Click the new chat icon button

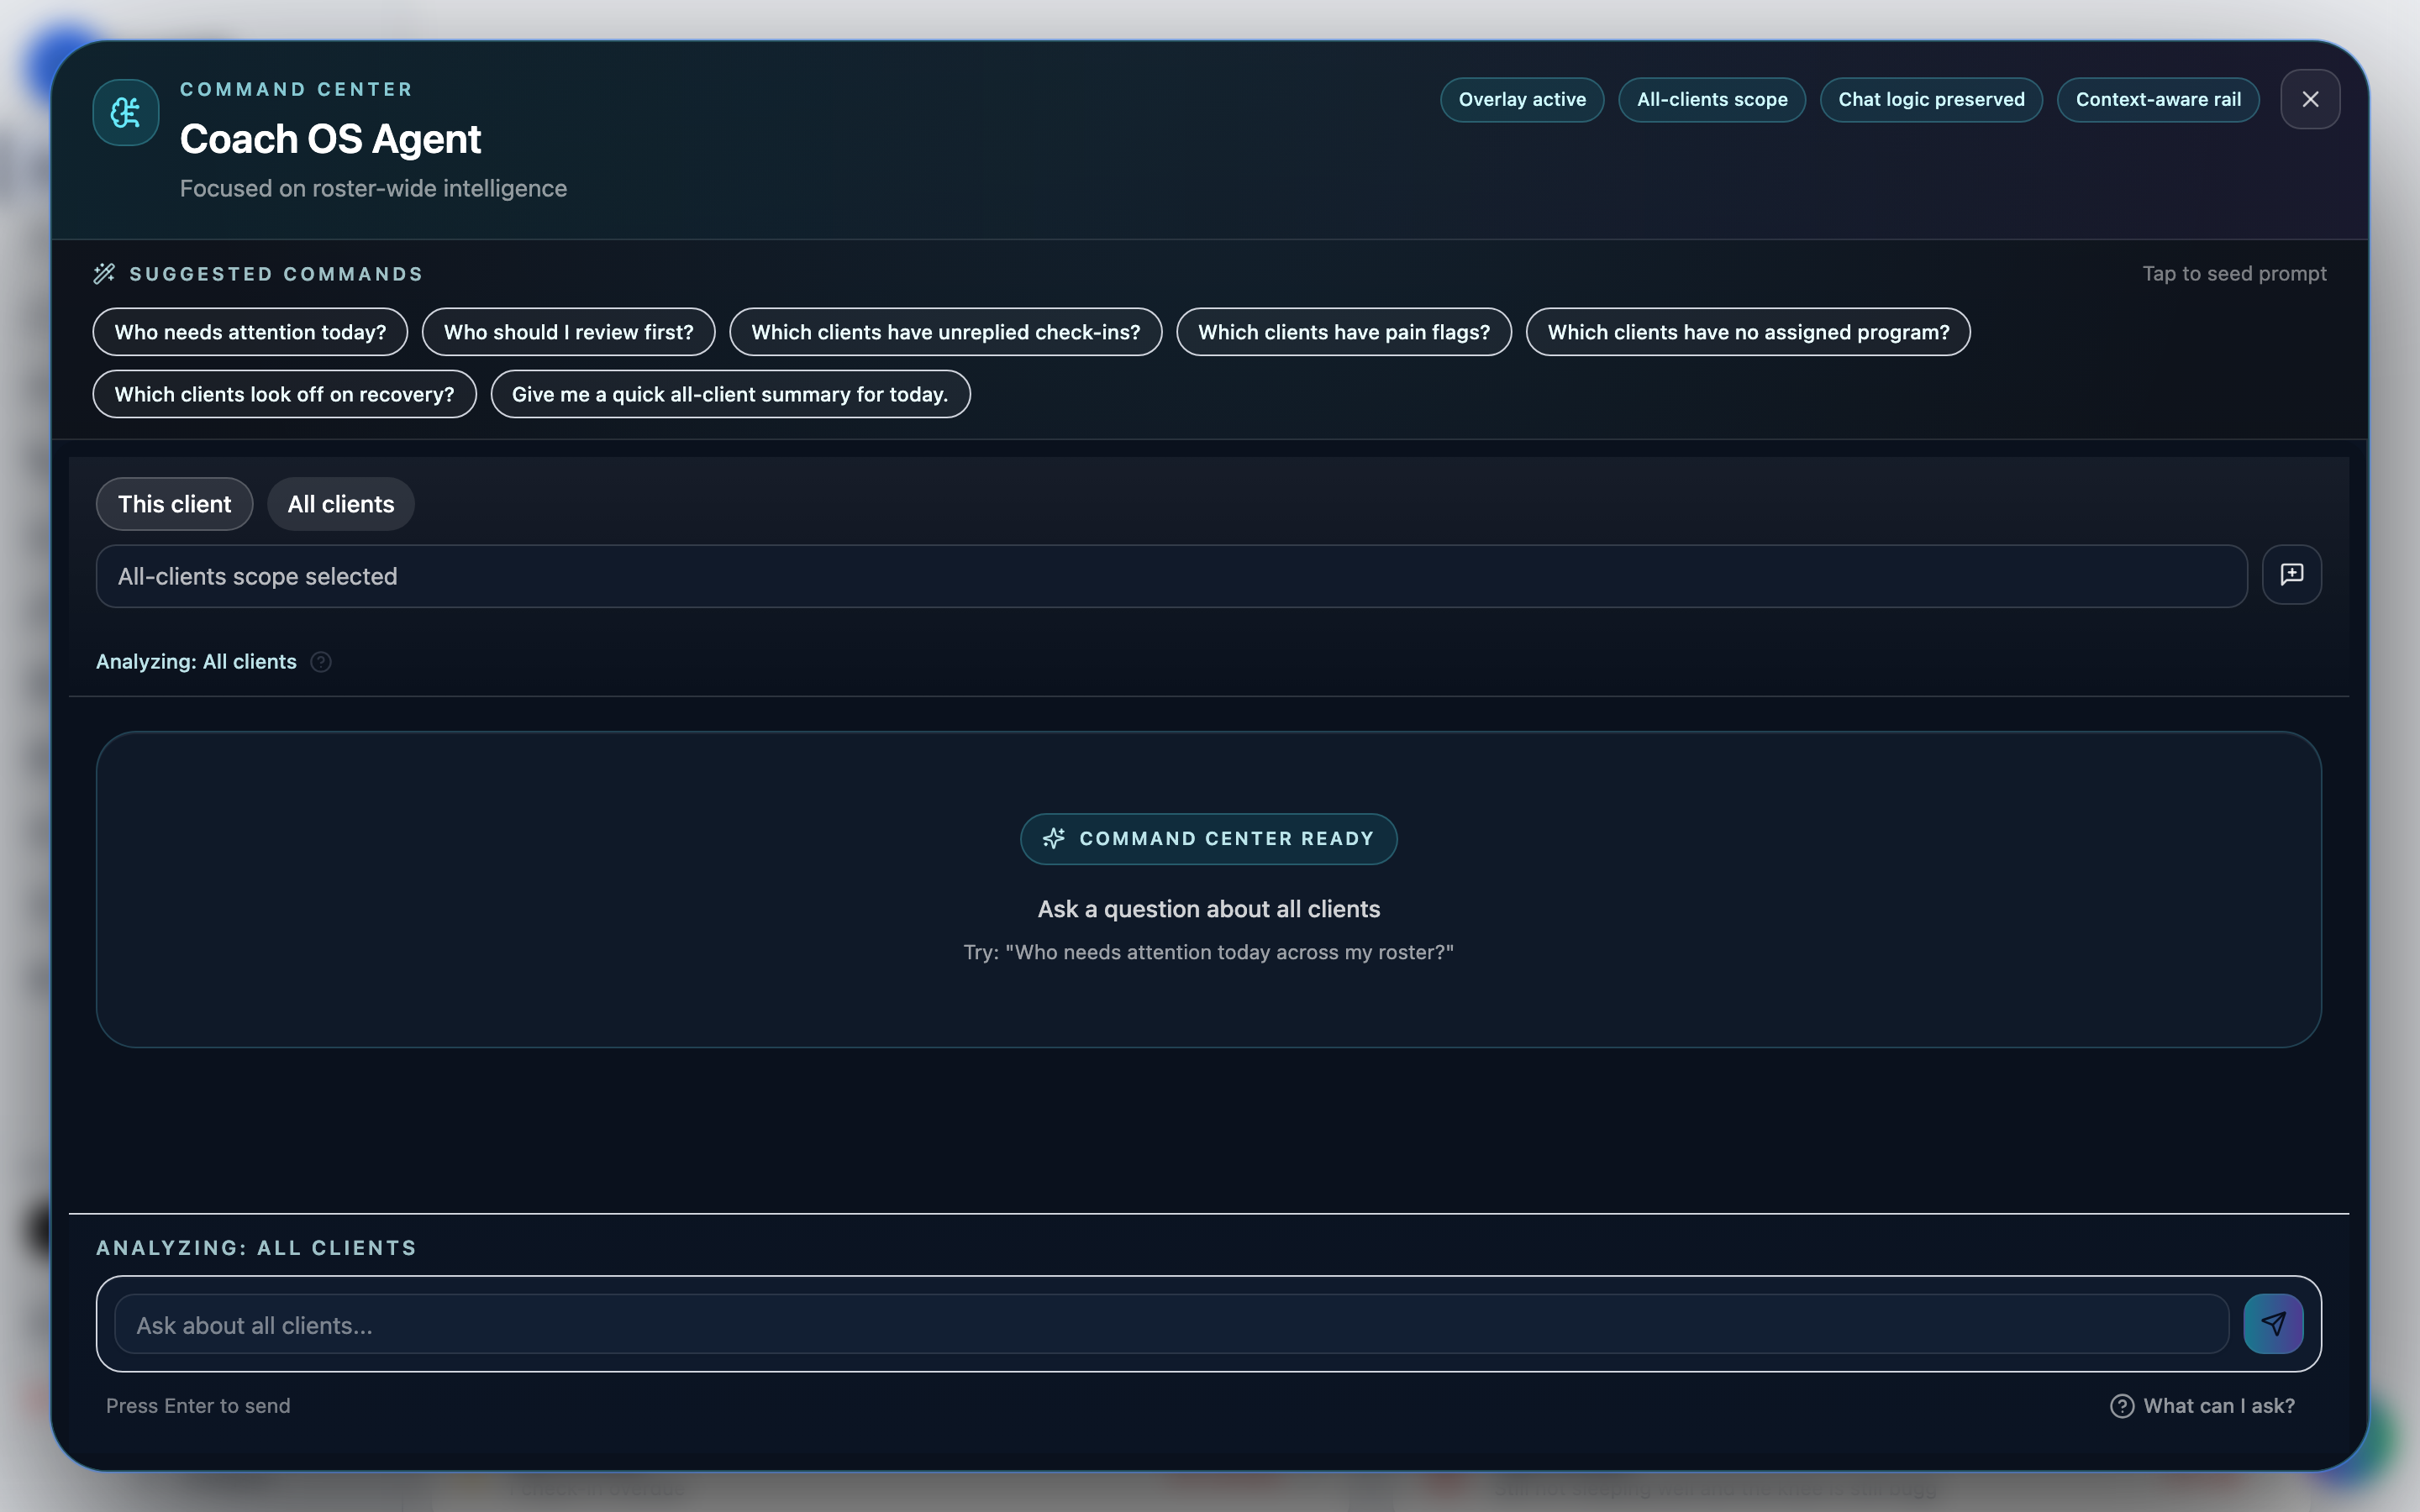point(2291,574)
